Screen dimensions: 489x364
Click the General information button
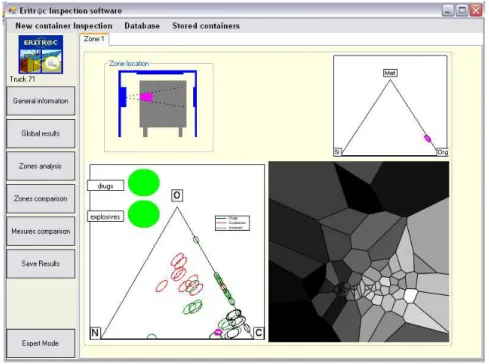41,101
